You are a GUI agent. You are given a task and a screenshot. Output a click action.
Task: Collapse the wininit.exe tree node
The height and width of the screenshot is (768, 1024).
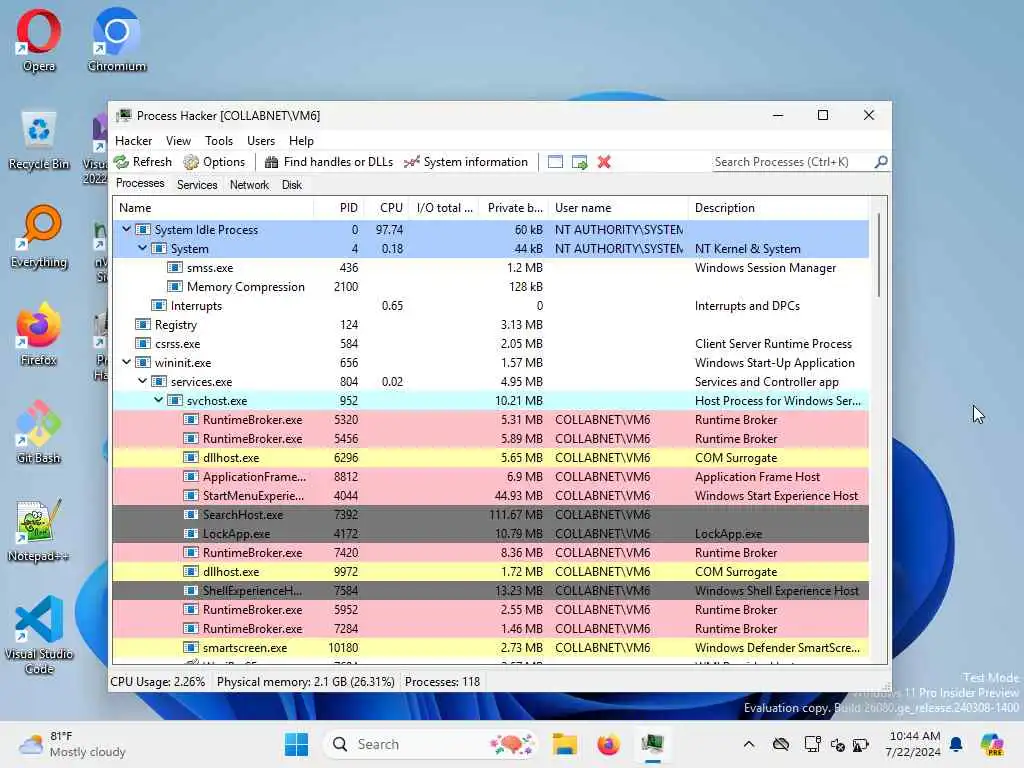(127, 362)
